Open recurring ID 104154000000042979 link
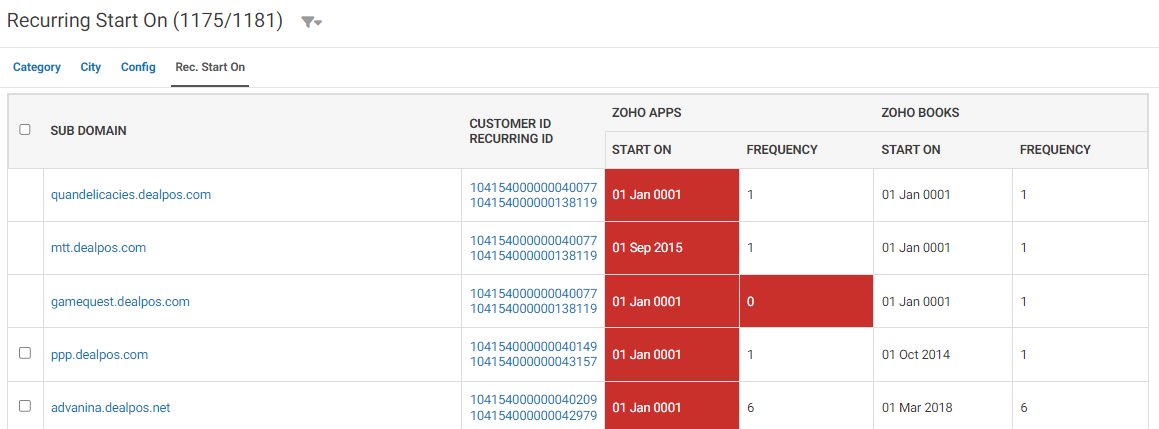This screenshot has height=429, width=1159. (x=534, y=415)
